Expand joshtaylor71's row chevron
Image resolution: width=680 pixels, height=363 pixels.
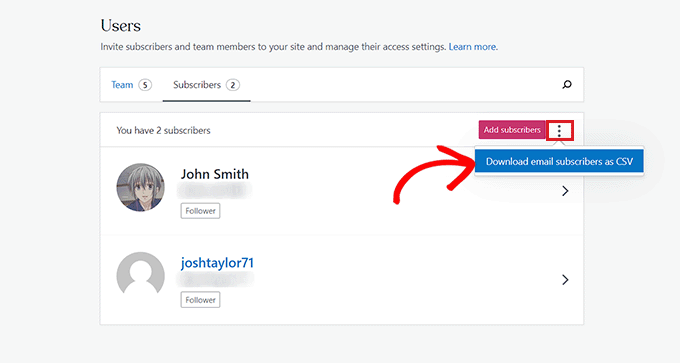565,280
